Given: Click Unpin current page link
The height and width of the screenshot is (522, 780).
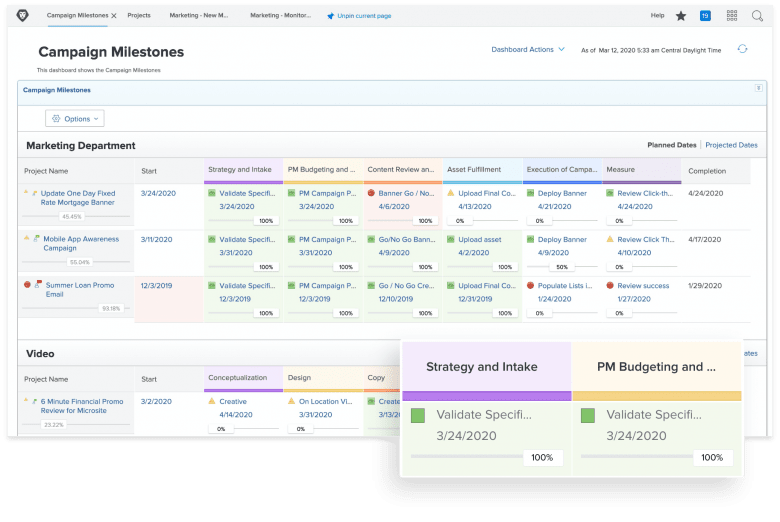Looking at the screenshot, I should click(364, 16).
